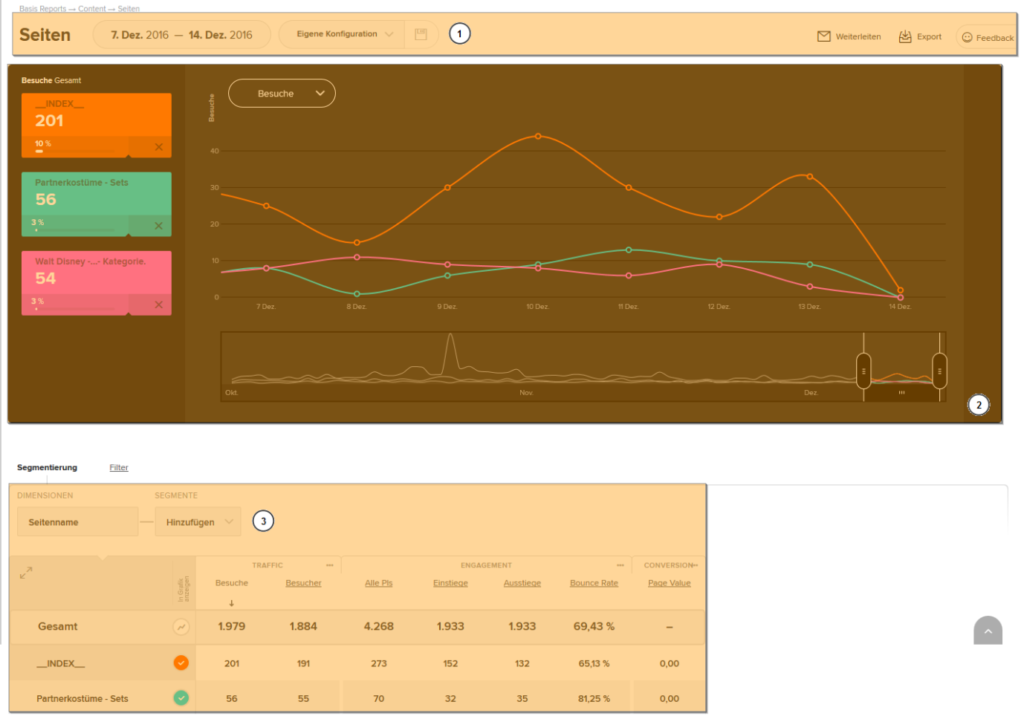
Task: Click 10 Dez. orange peak data point
Action: pyautogui.click(x=538, y=136)
